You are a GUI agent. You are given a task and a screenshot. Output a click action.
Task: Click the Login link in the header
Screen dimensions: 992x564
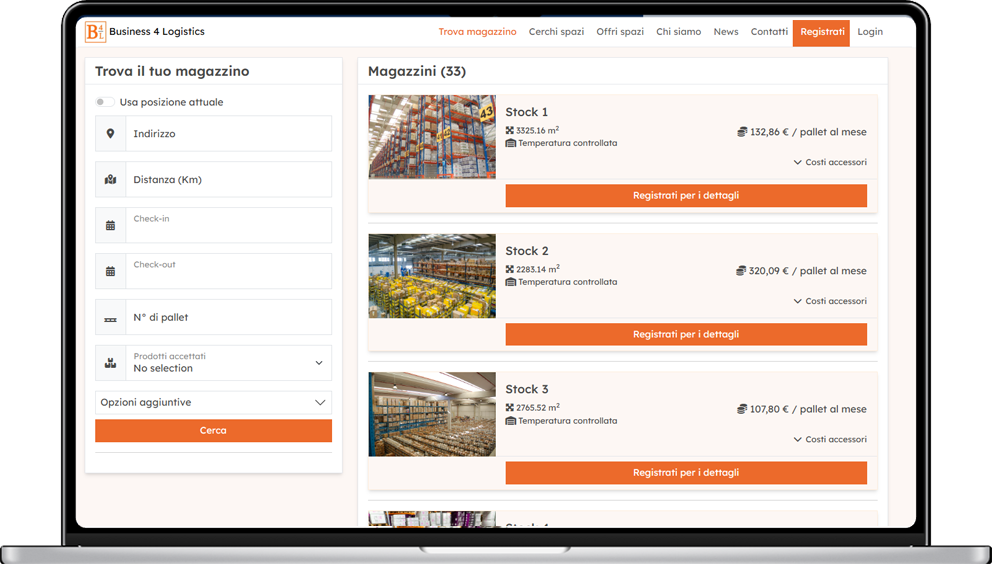pos(870,32)
